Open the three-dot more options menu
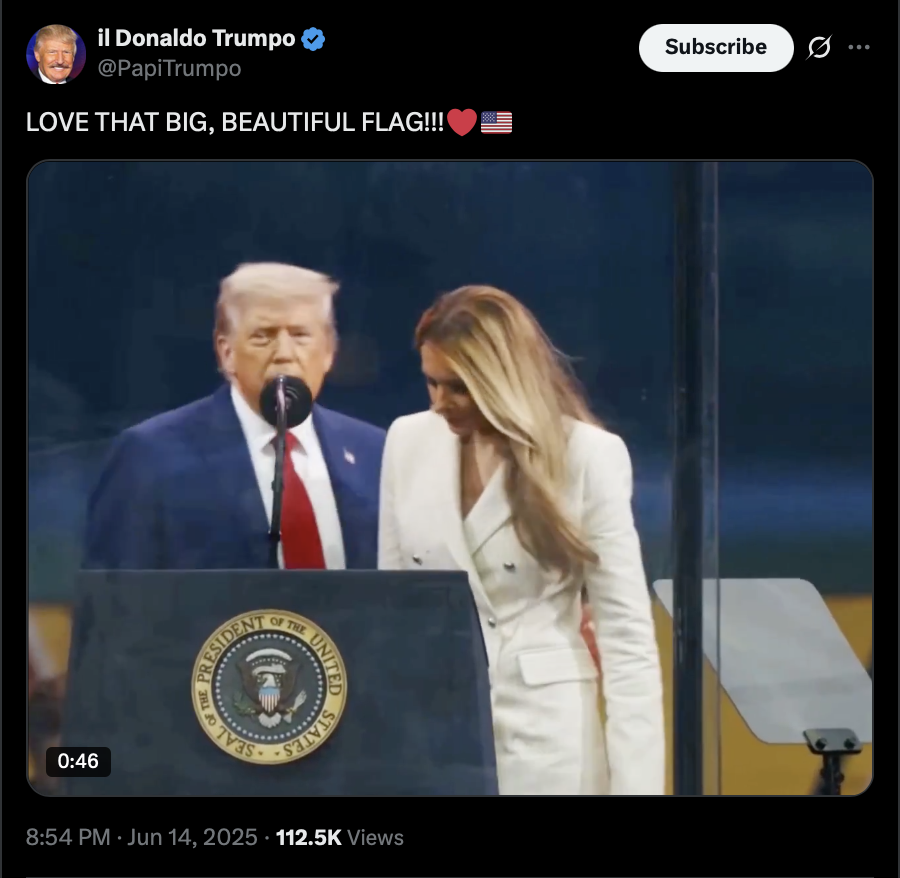900x878 pixels. point(859,47)
